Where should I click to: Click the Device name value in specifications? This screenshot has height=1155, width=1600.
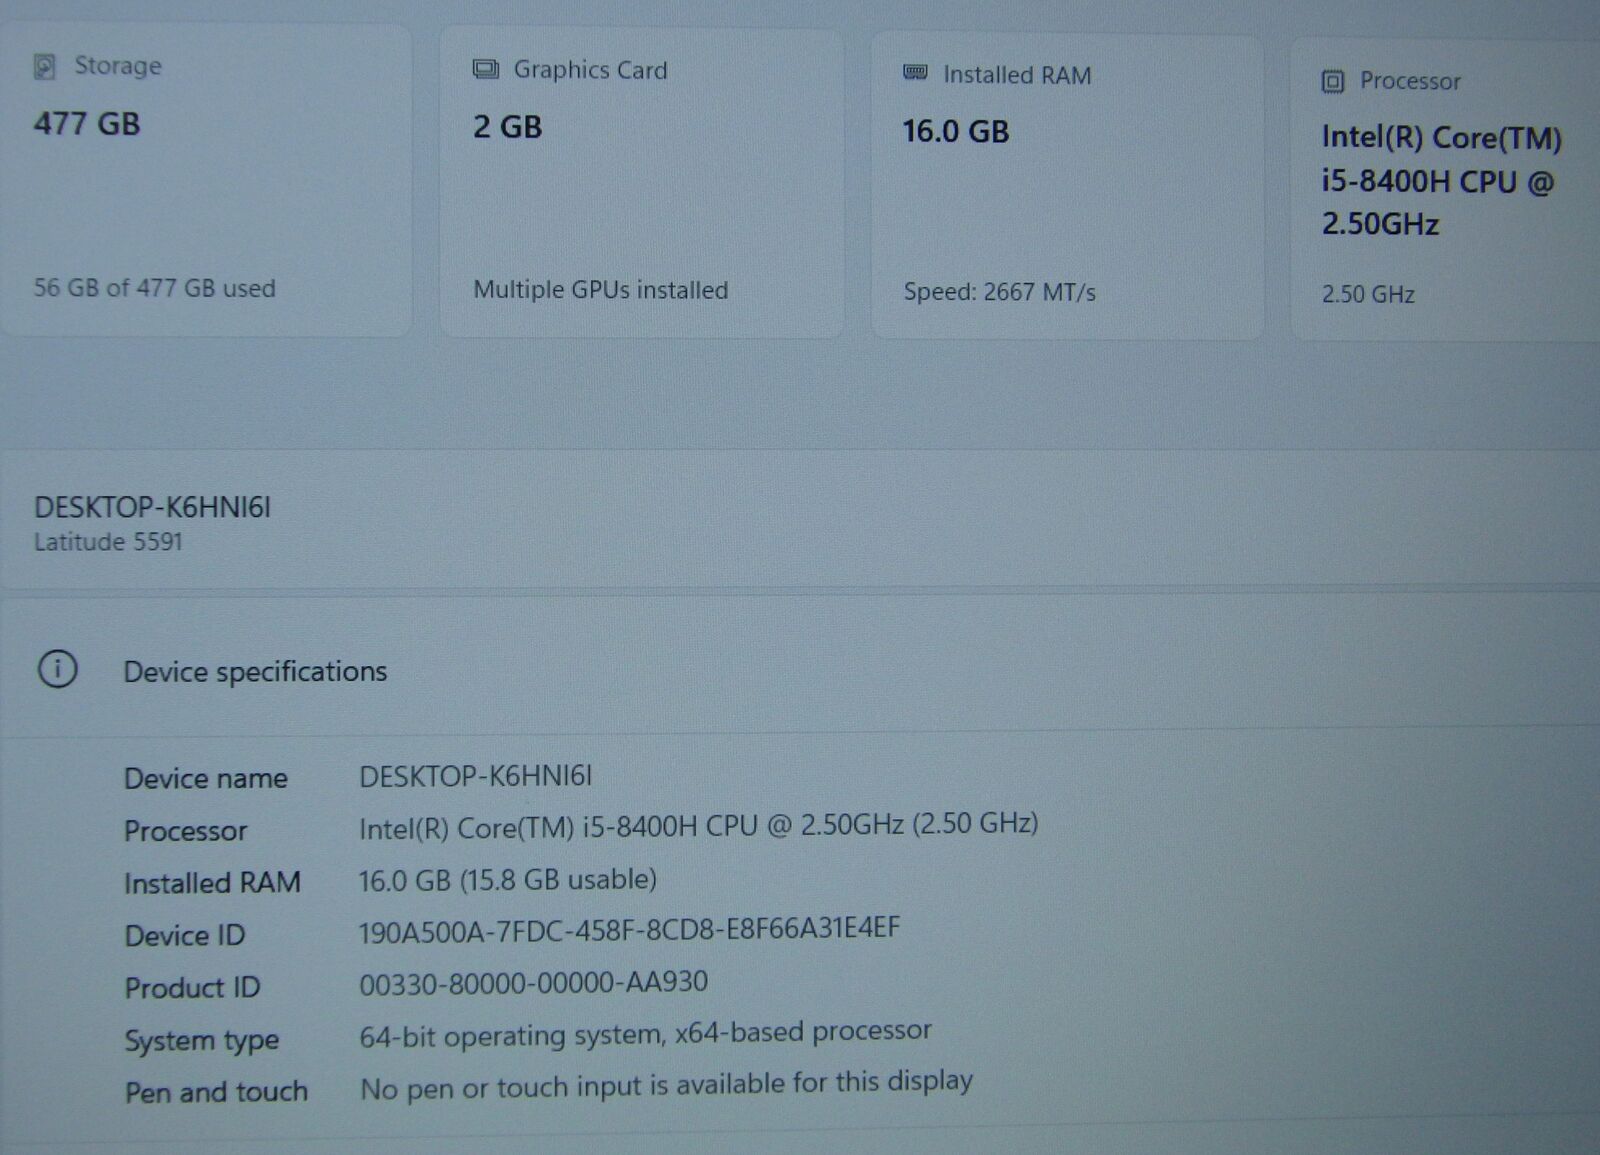click(475, 776)
